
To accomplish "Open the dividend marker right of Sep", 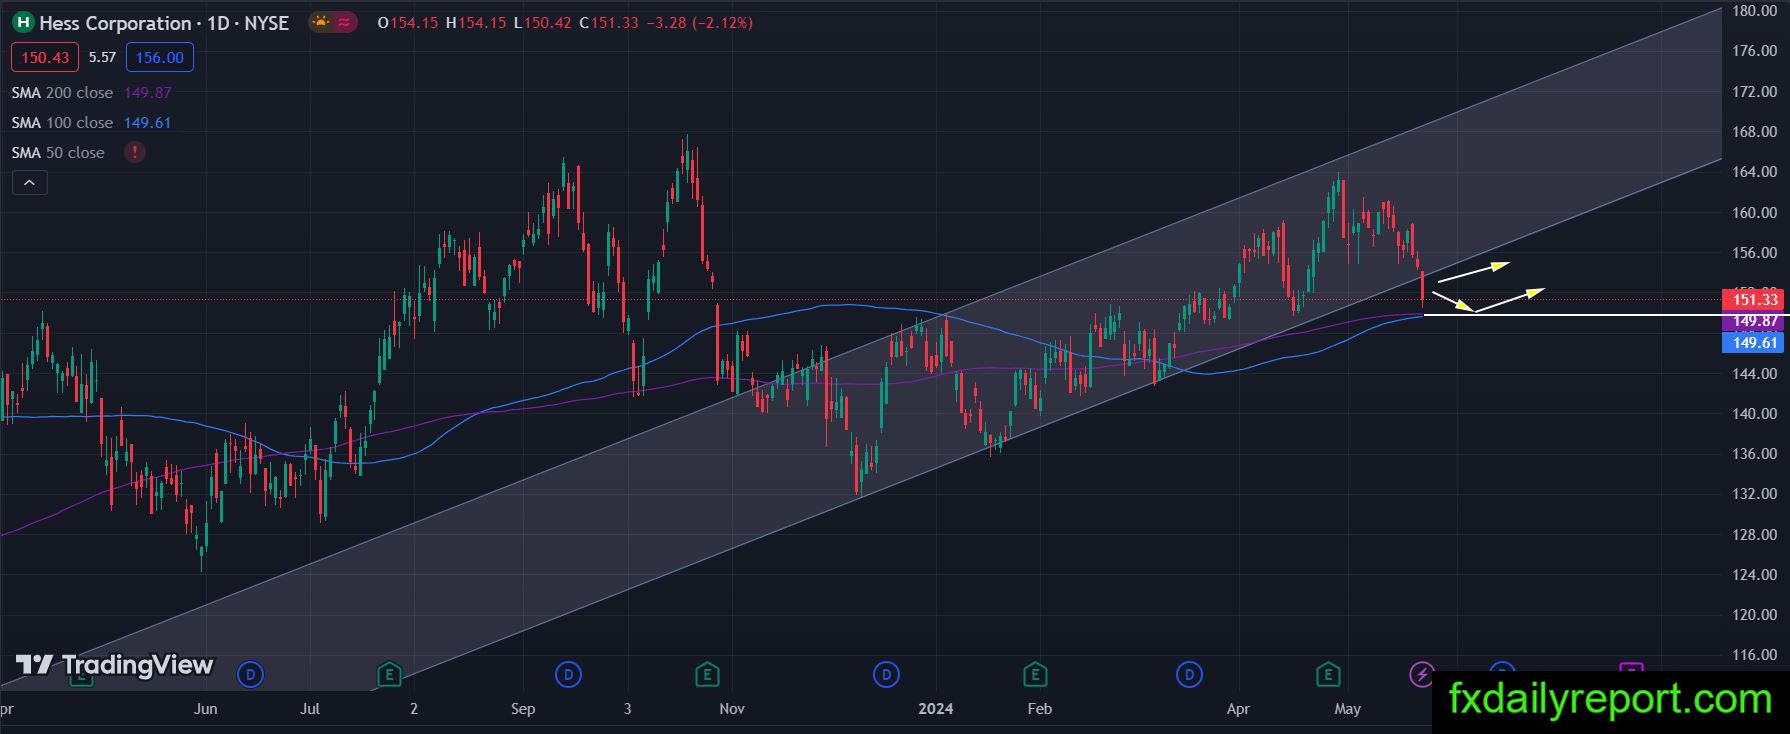I will point(568,675).
